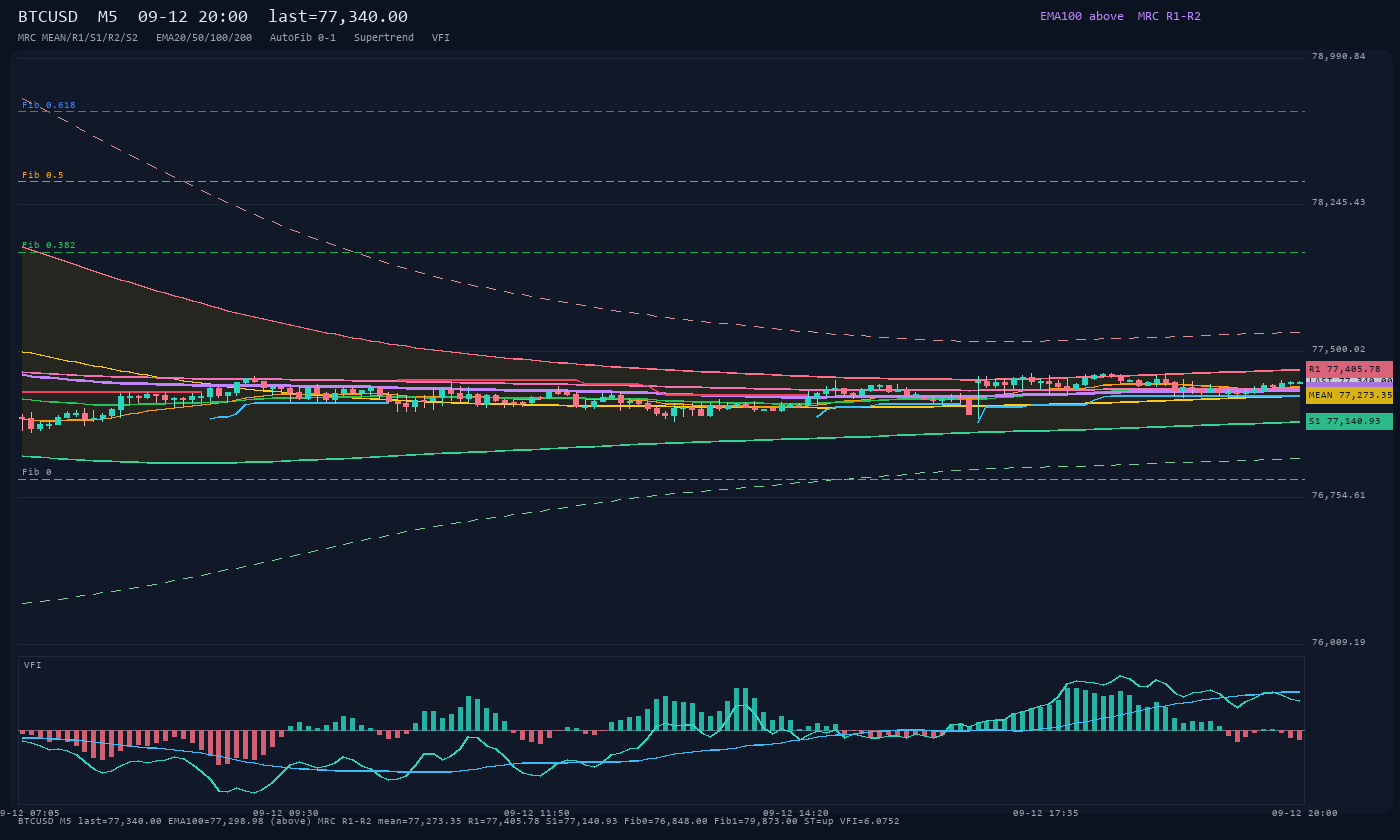Click the 09-12 17:35 time axis label

1046,813
